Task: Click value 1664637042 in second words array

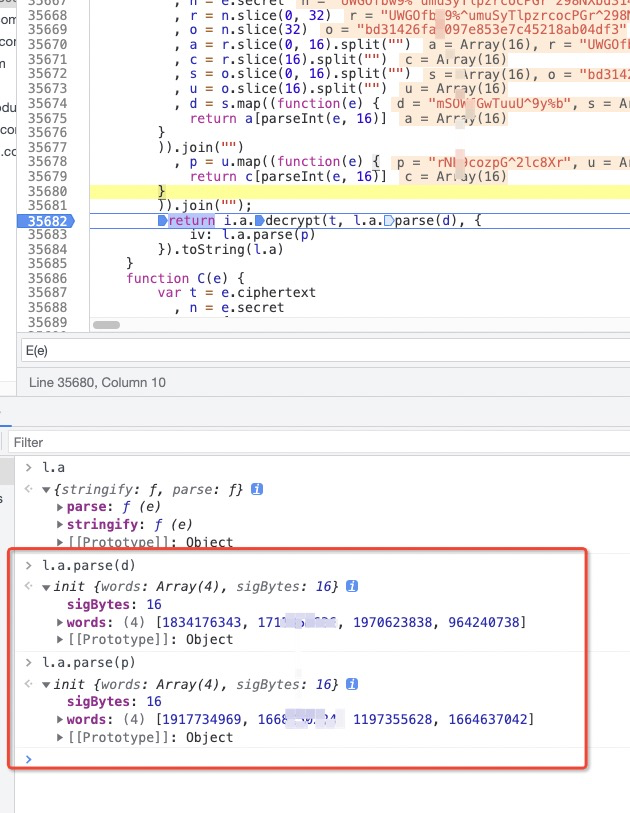Action: click(x=488, y=720)
